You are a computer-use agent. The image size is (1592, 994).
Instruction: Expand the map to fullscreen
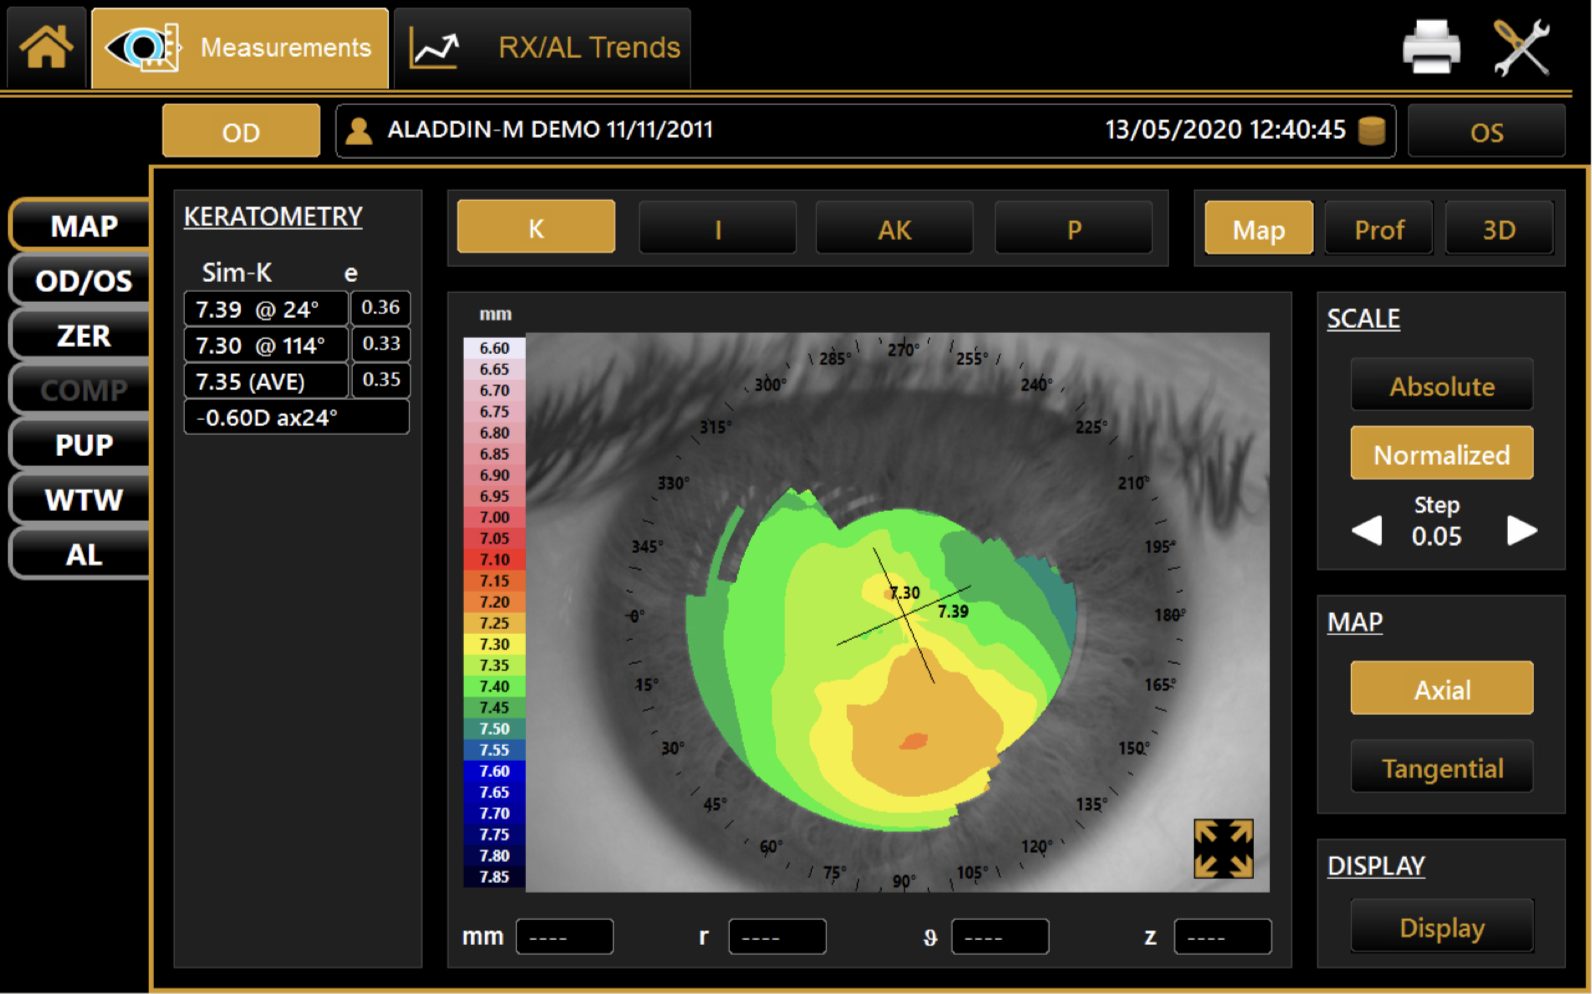[1223, 849]
